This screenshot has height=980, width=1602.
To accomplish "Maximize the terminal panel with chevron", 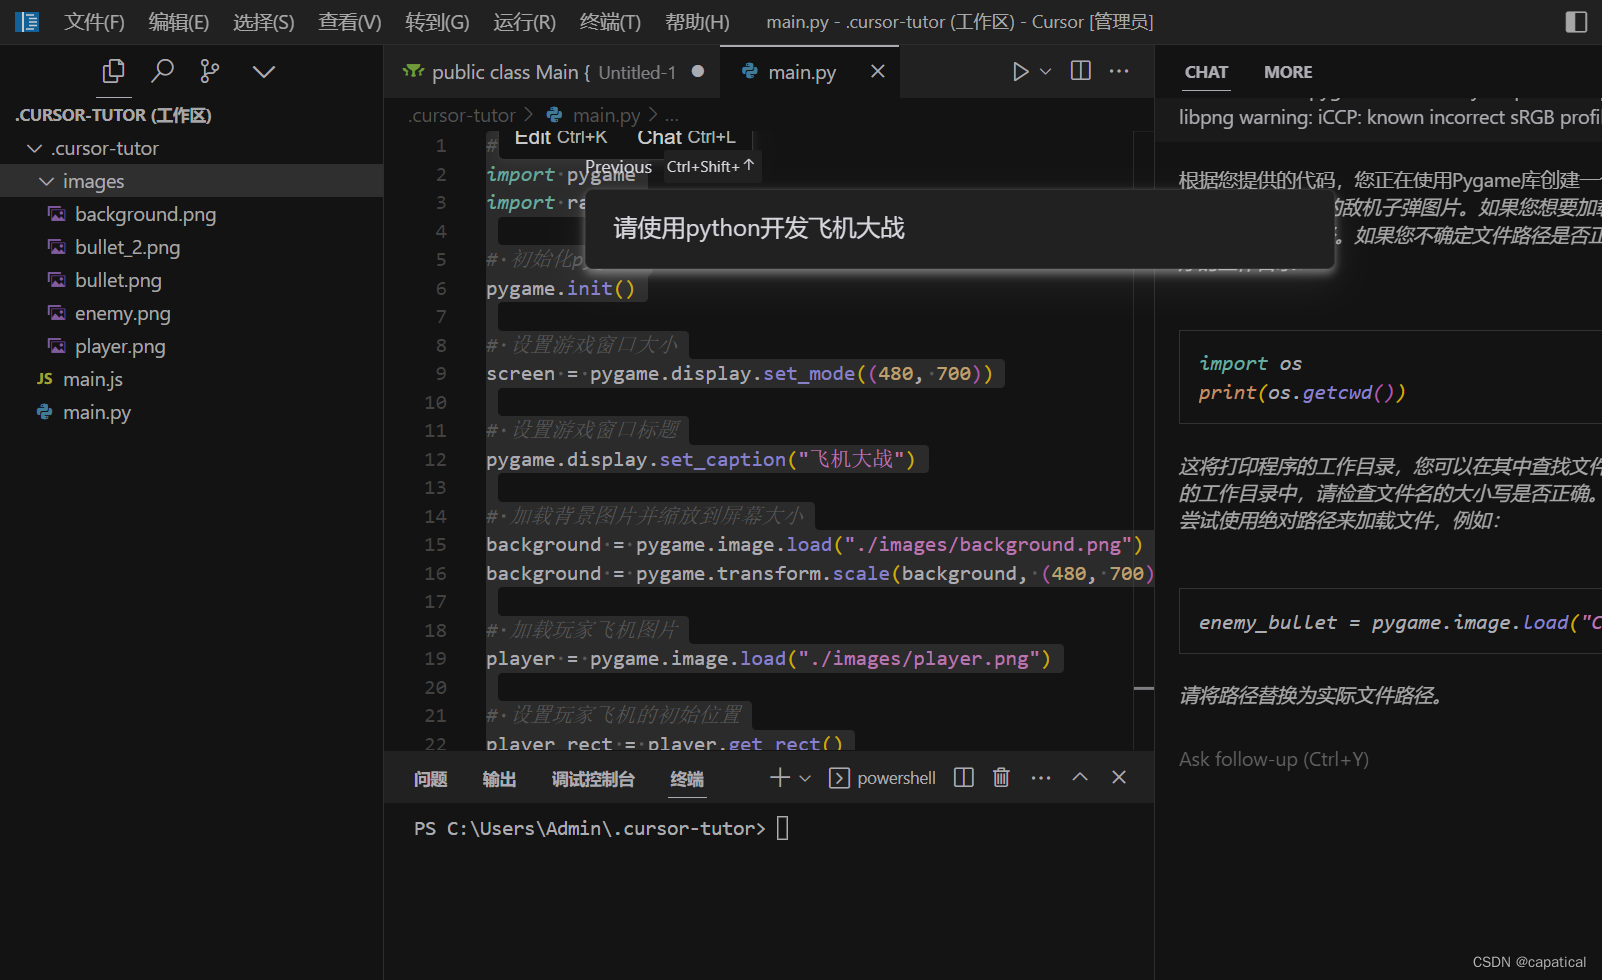I will (x=1079, y=777).
